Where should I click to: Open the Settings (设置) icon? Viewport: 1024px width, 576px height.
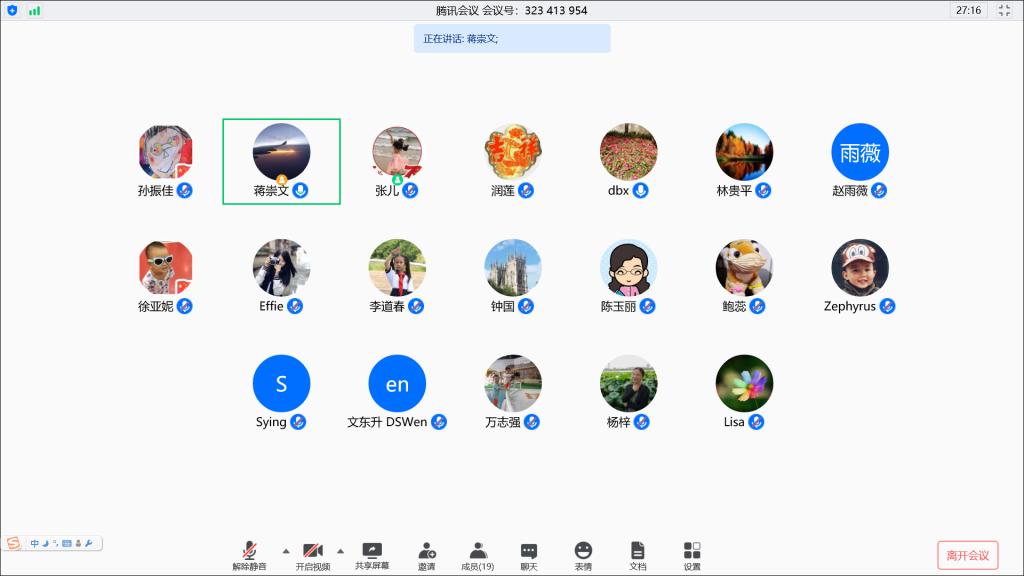[x=692, y=551]
